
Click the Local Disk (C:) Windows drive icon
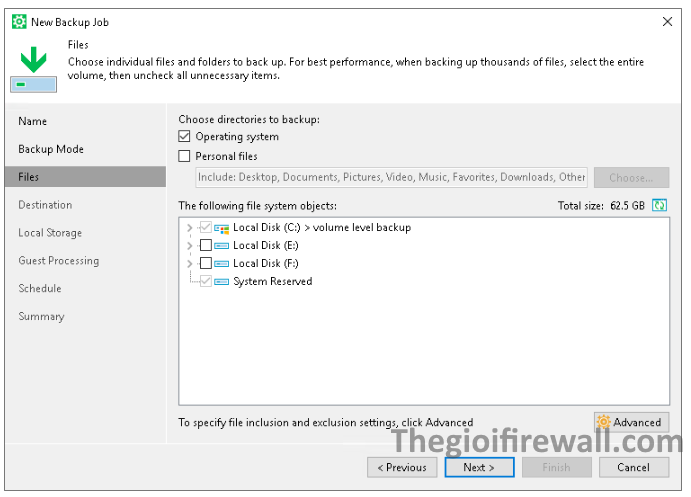coord(221,228)
